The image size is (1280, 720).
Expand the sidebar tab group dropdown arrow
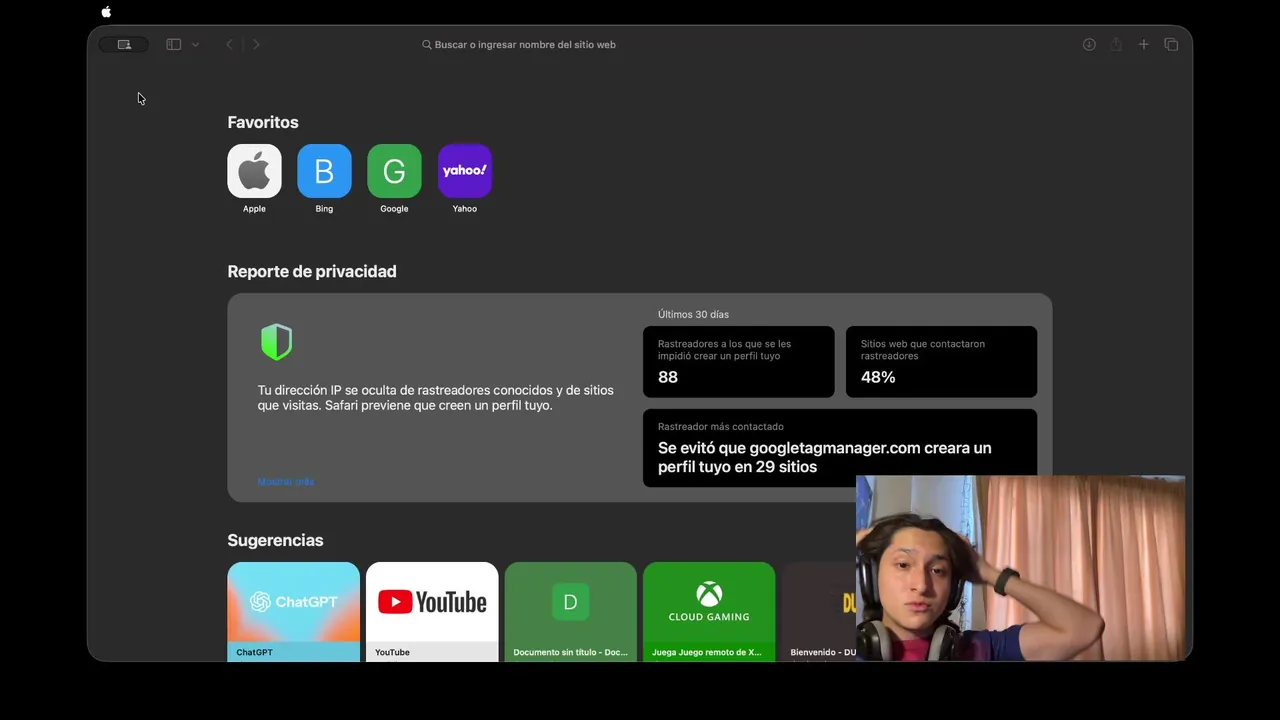[195, 45]
